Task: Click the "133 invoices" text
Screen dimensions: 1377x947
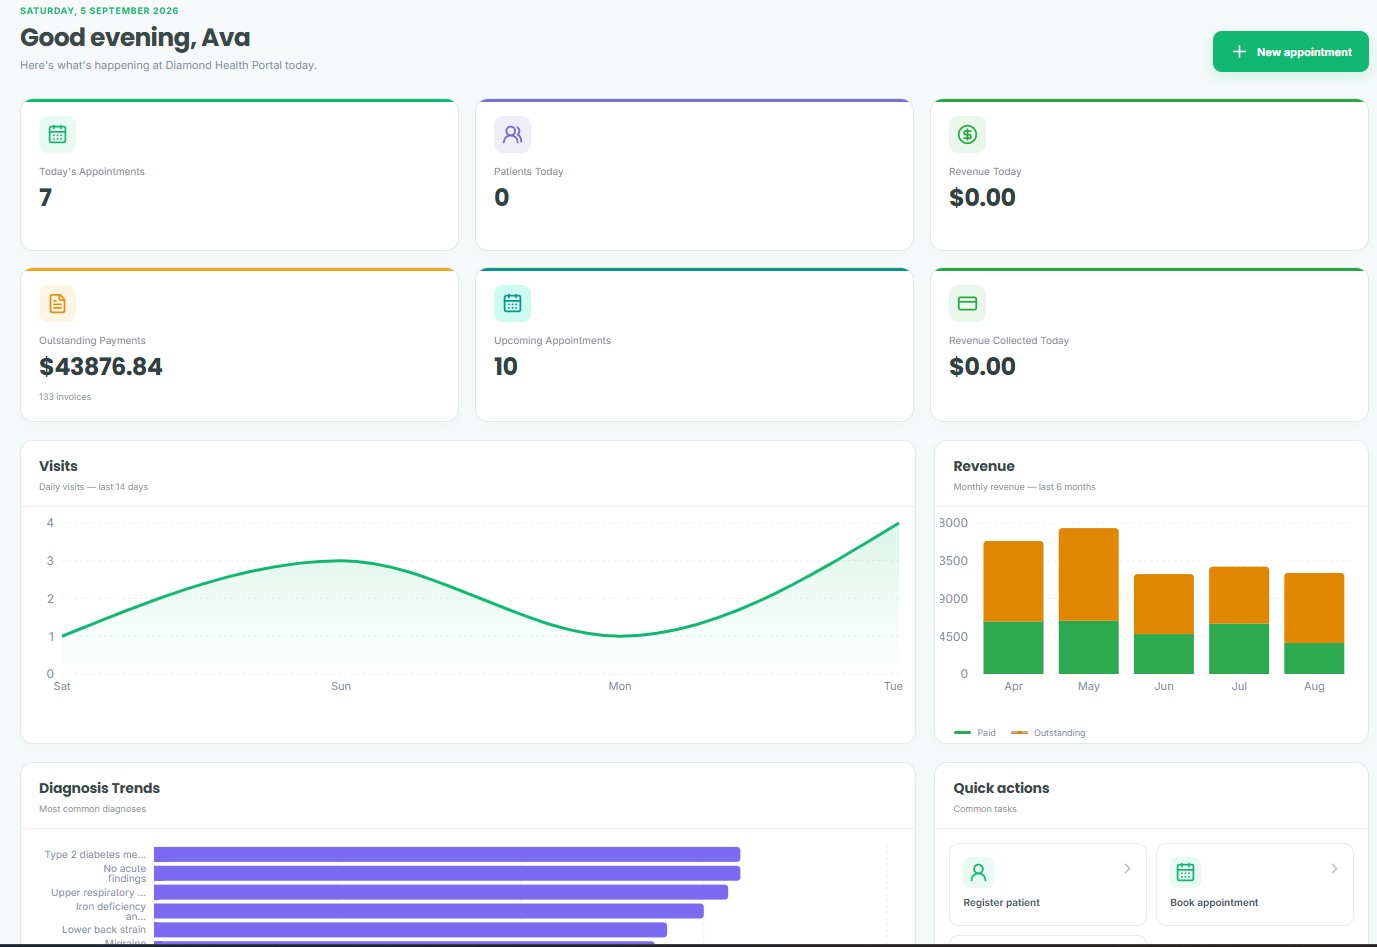Action: [x=65, y=397]
